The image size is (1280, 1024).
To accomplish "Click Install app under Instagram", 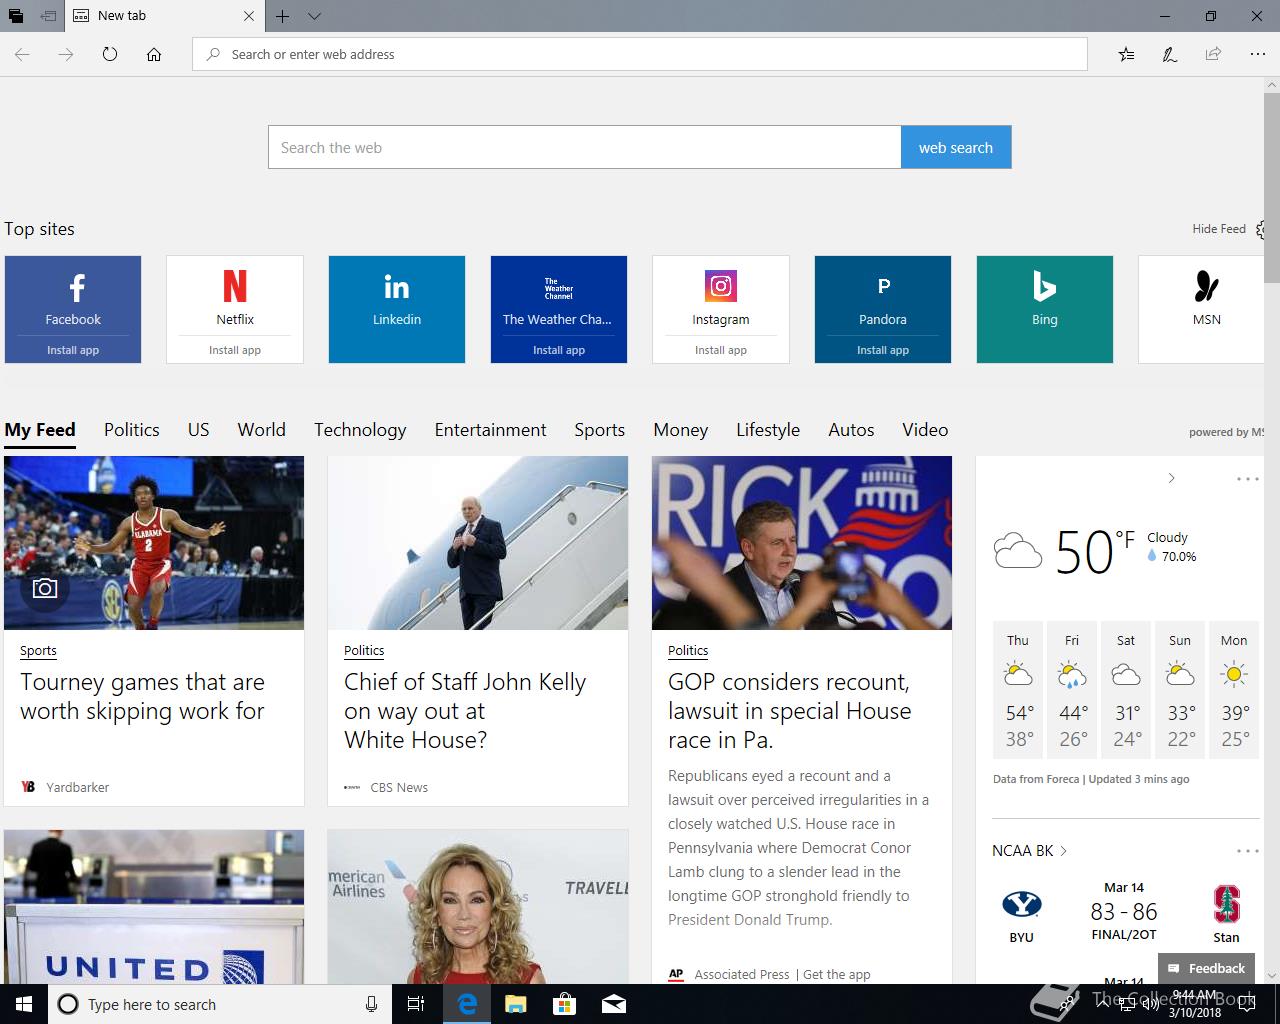I will (x=721, y=350).
